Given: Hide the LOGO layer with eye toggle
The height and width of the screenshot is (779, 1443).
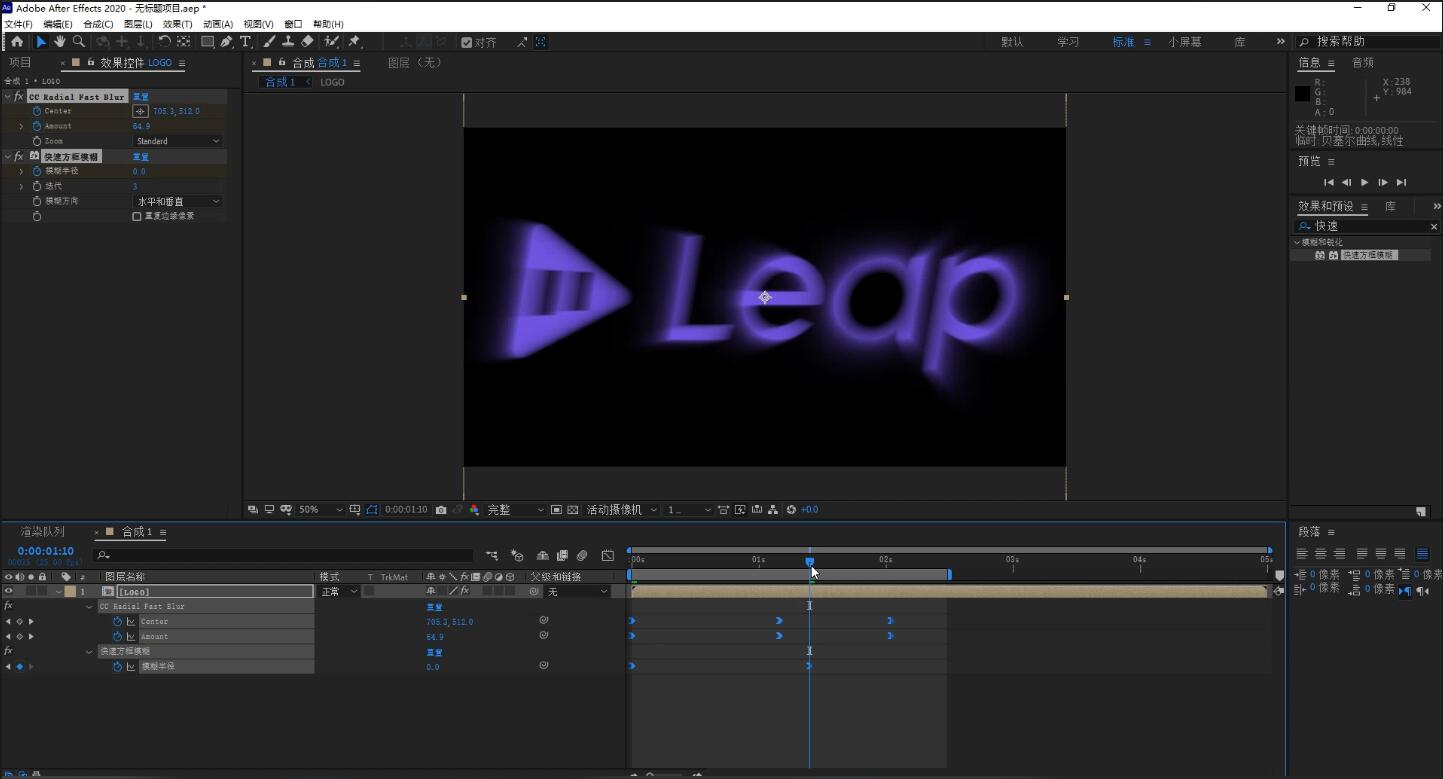Looking at the screenshot, I should [x=8, y=592].
